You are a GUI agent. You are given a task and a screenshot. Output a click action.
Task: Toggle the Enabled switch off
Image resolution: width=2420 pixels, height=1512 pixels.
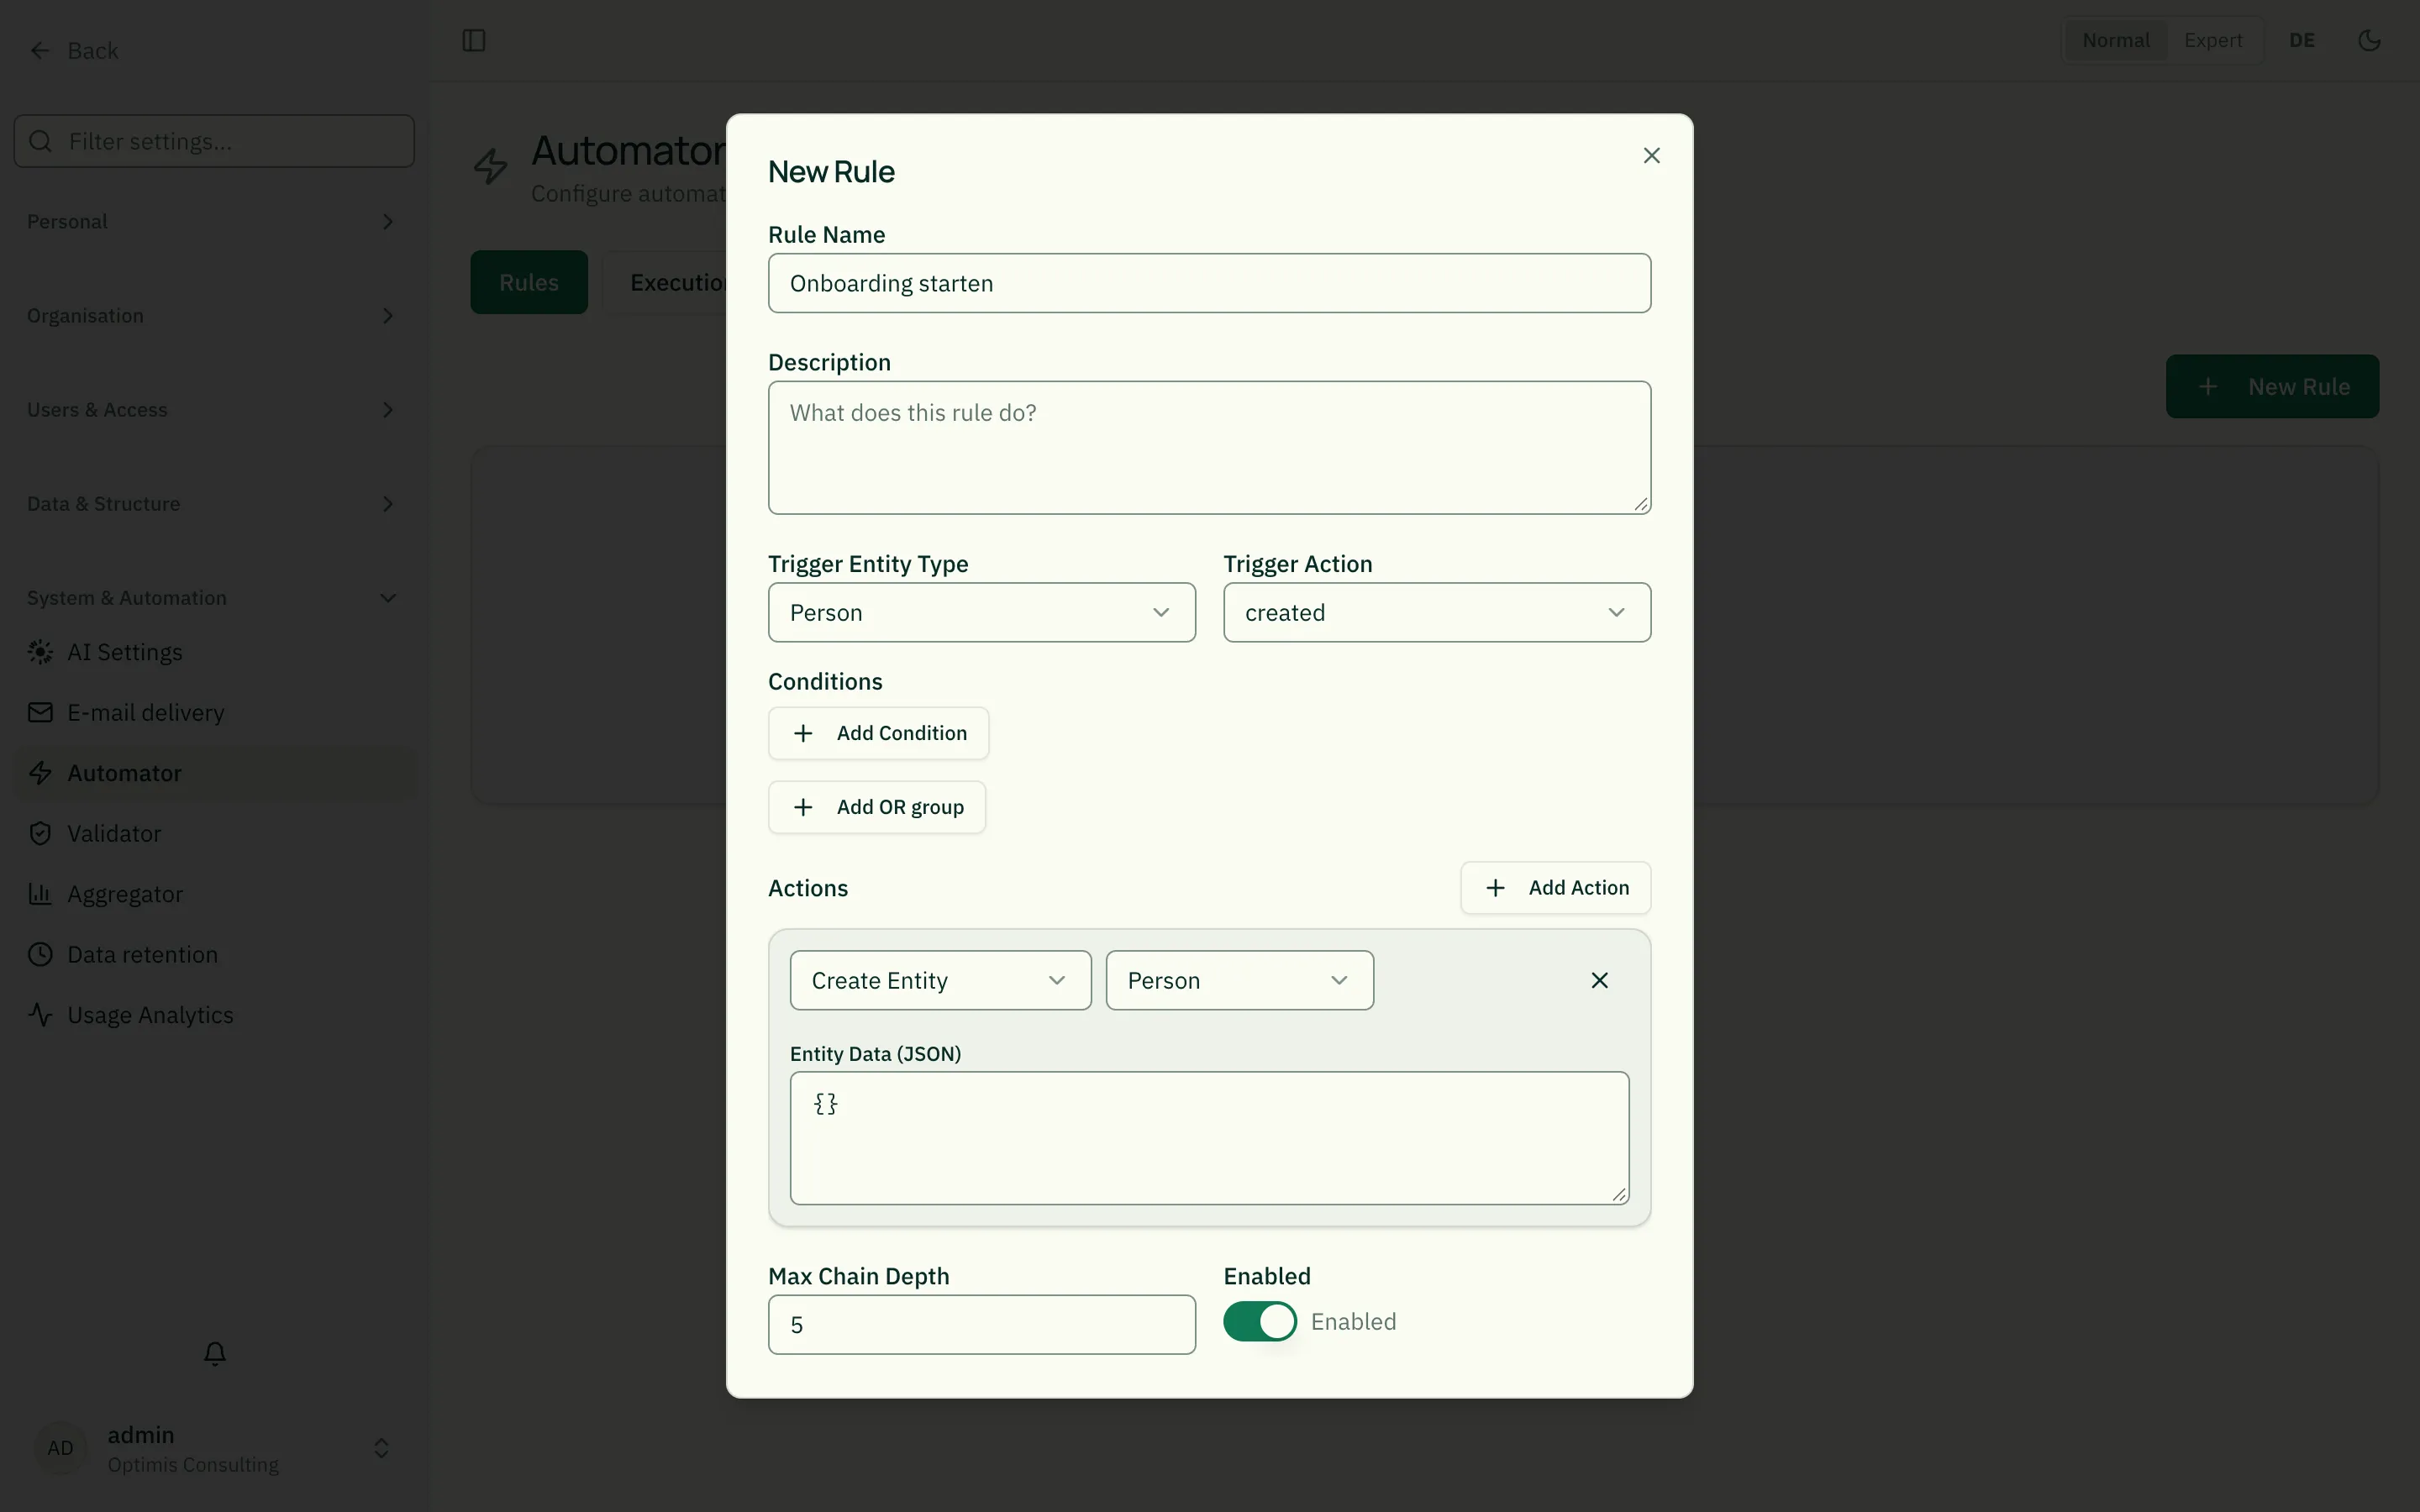[1260, 1322]
